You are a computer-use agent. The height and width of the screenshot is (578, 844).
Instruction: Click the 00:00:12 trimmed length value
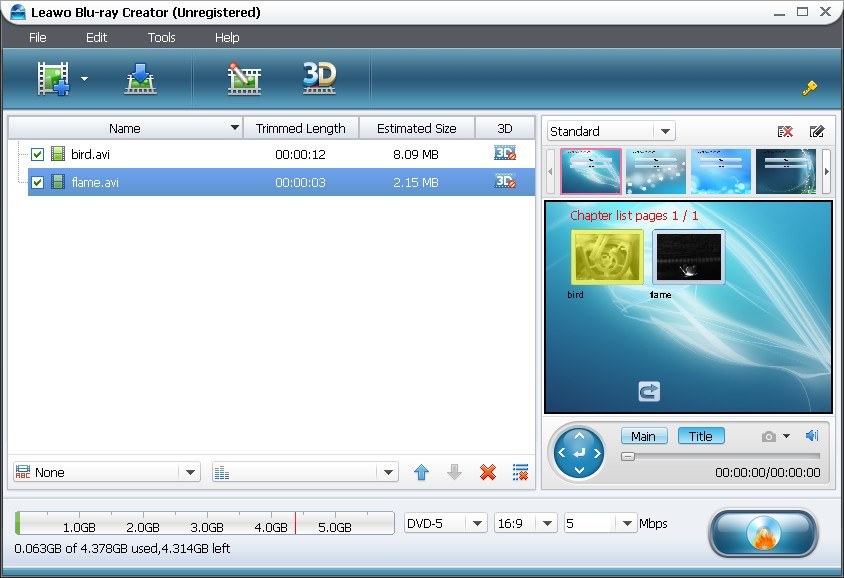pyautogui.click(x=300, y=154)
